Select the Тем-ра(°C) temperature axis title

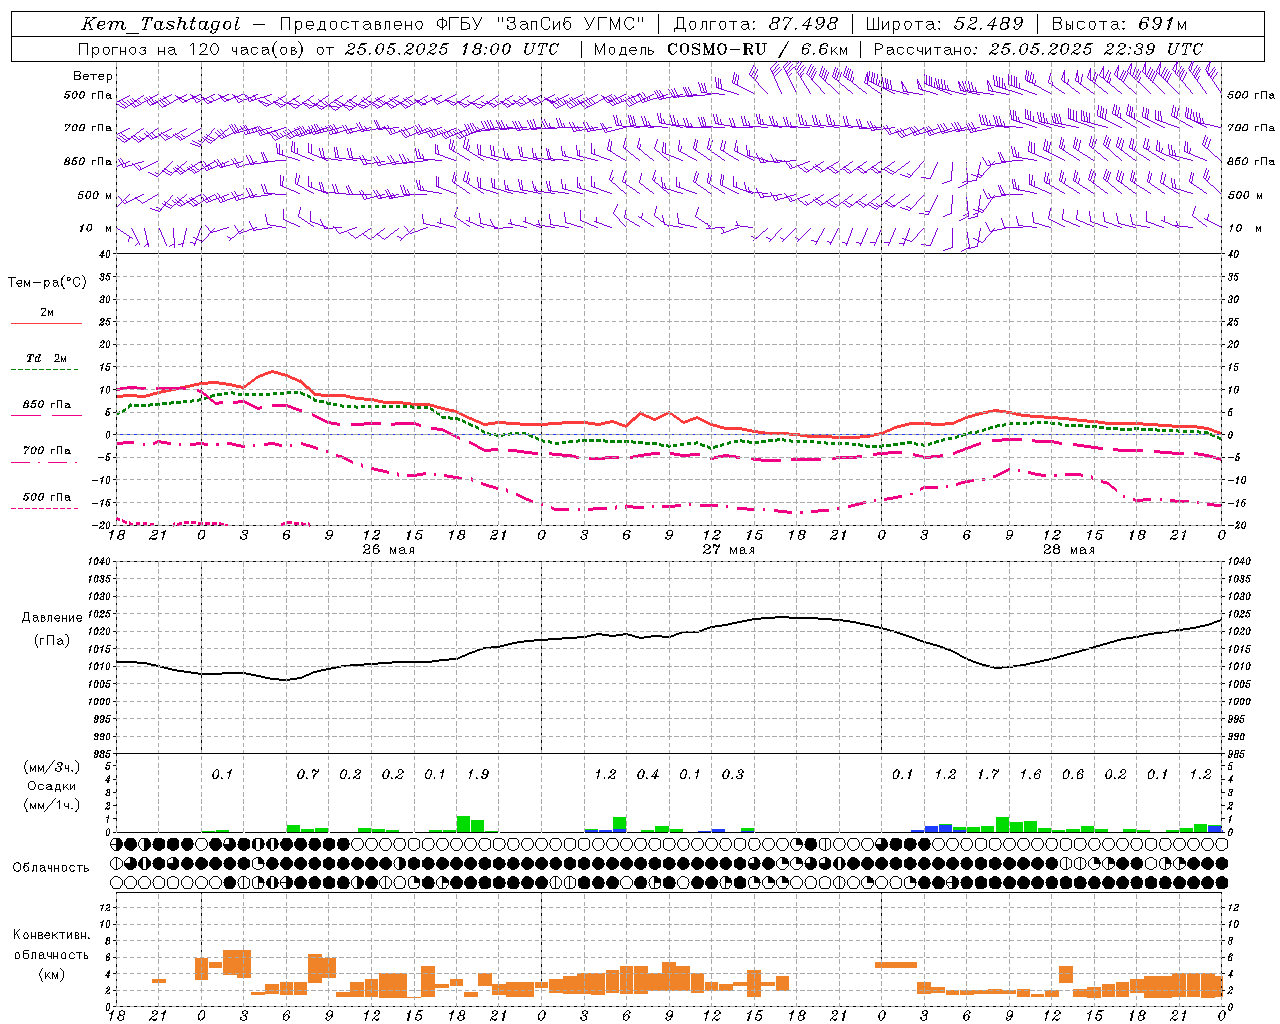click(47, 282)
